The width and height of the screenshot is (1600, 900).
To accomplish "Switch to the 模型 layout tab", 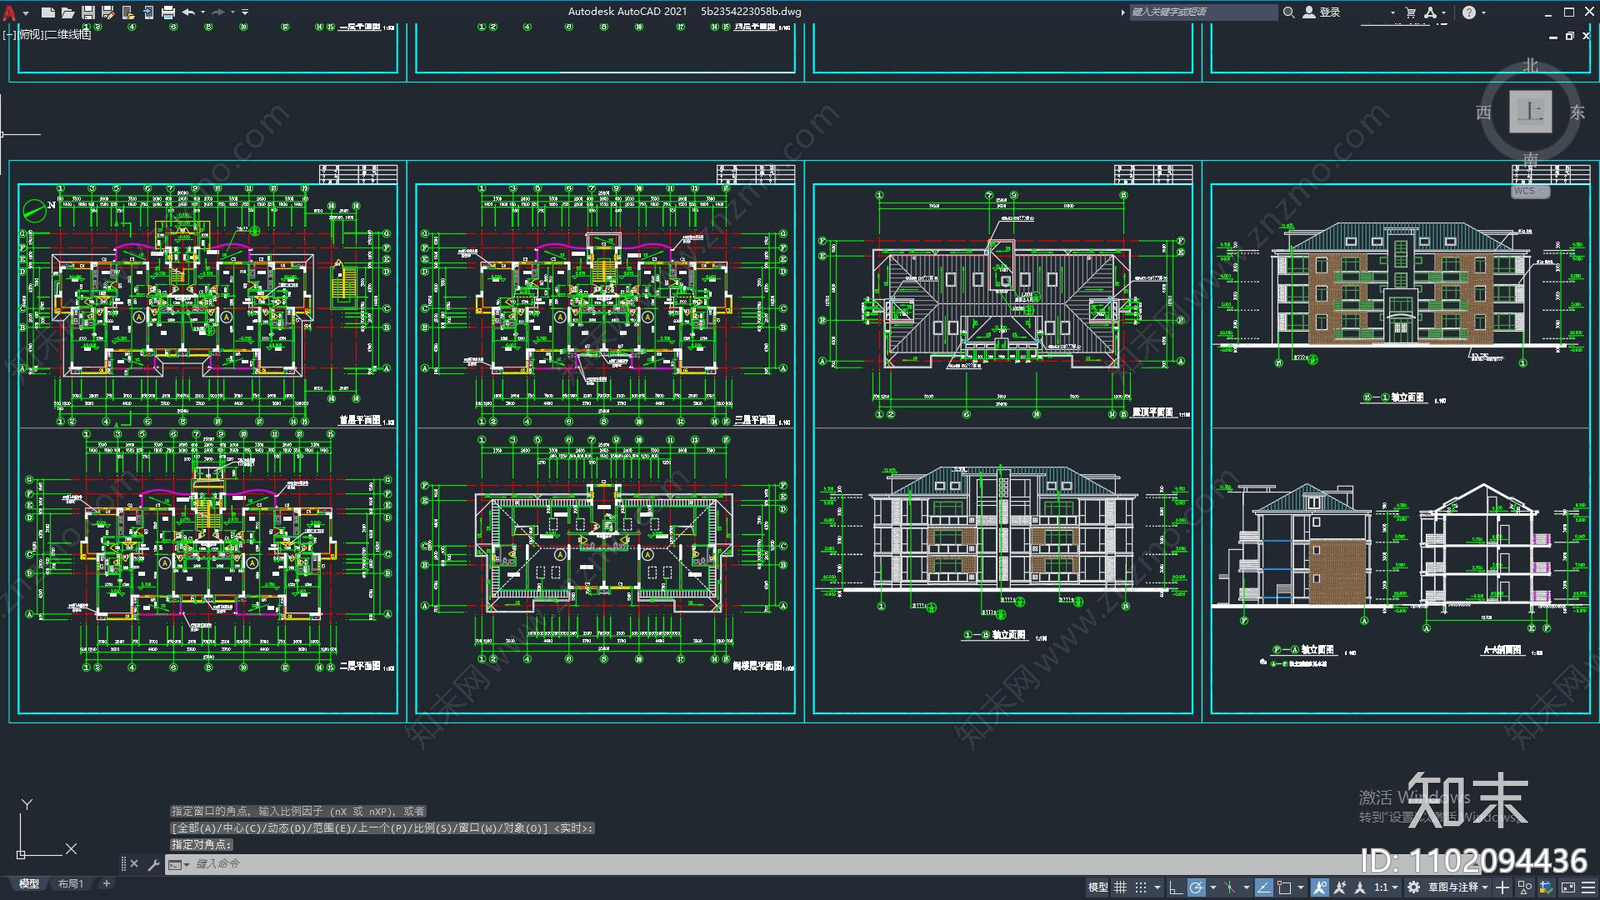I will pyautogui.click(x=29, y=884).
